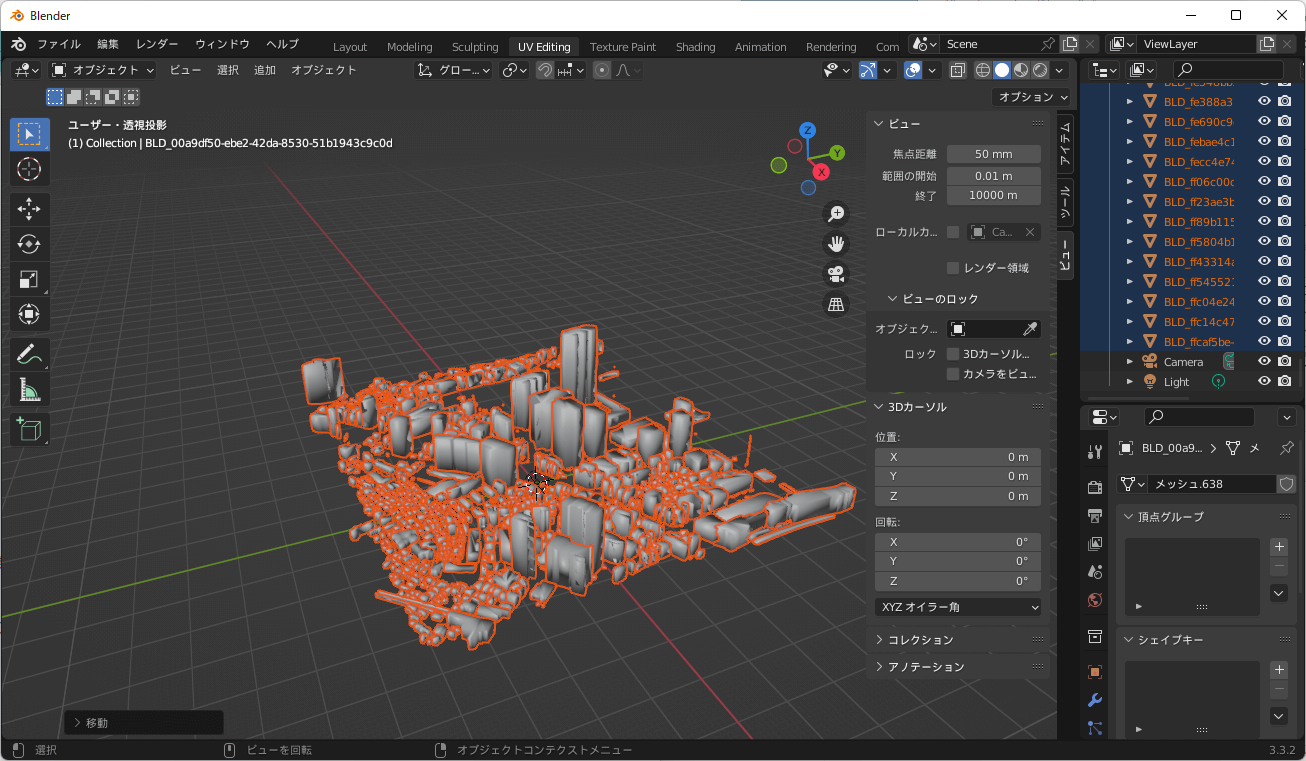Add a shape key with plus button
The image size is (1306, 761).
click(1278, 670)
